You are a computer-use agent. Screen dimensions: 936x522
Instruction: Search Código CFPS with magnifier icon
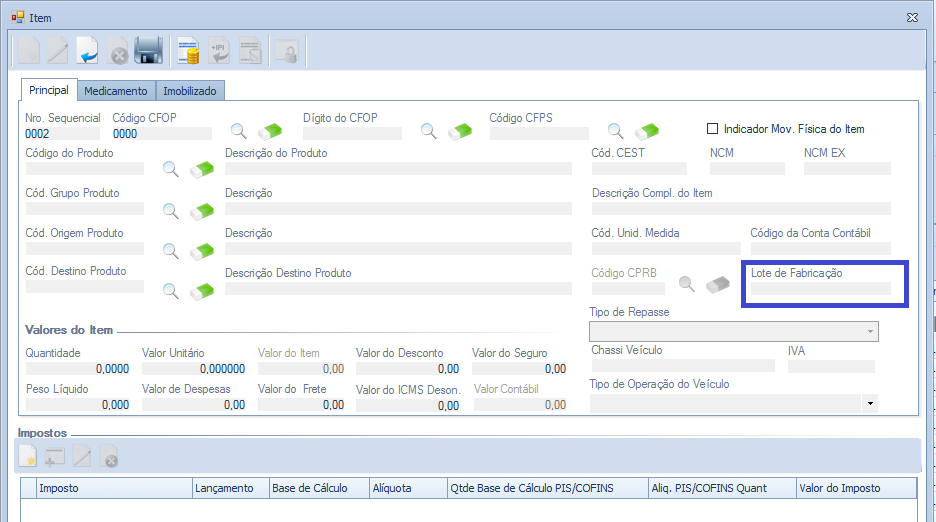[x=615, y=131]
